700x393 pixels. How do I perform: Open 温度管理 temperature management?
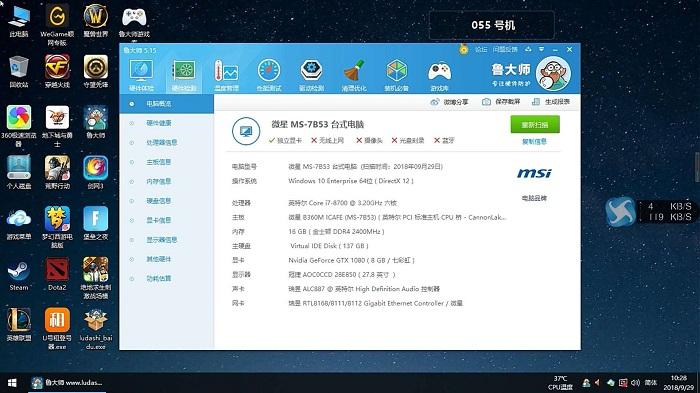click(226, 75)
